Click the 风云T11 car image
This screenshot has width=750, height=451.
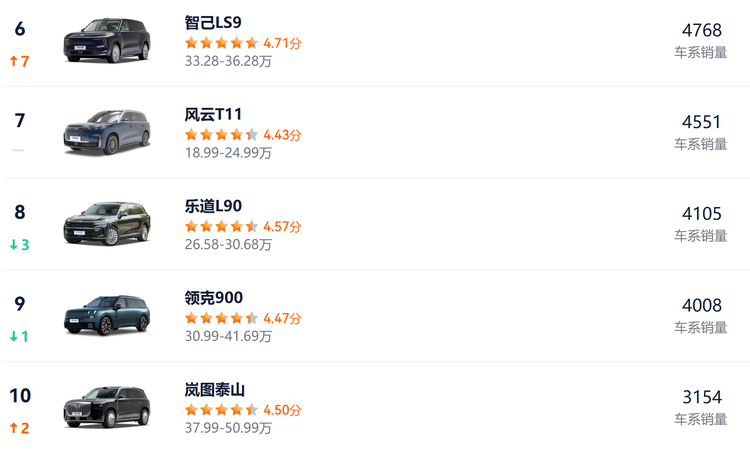click(x=107, y=133)
